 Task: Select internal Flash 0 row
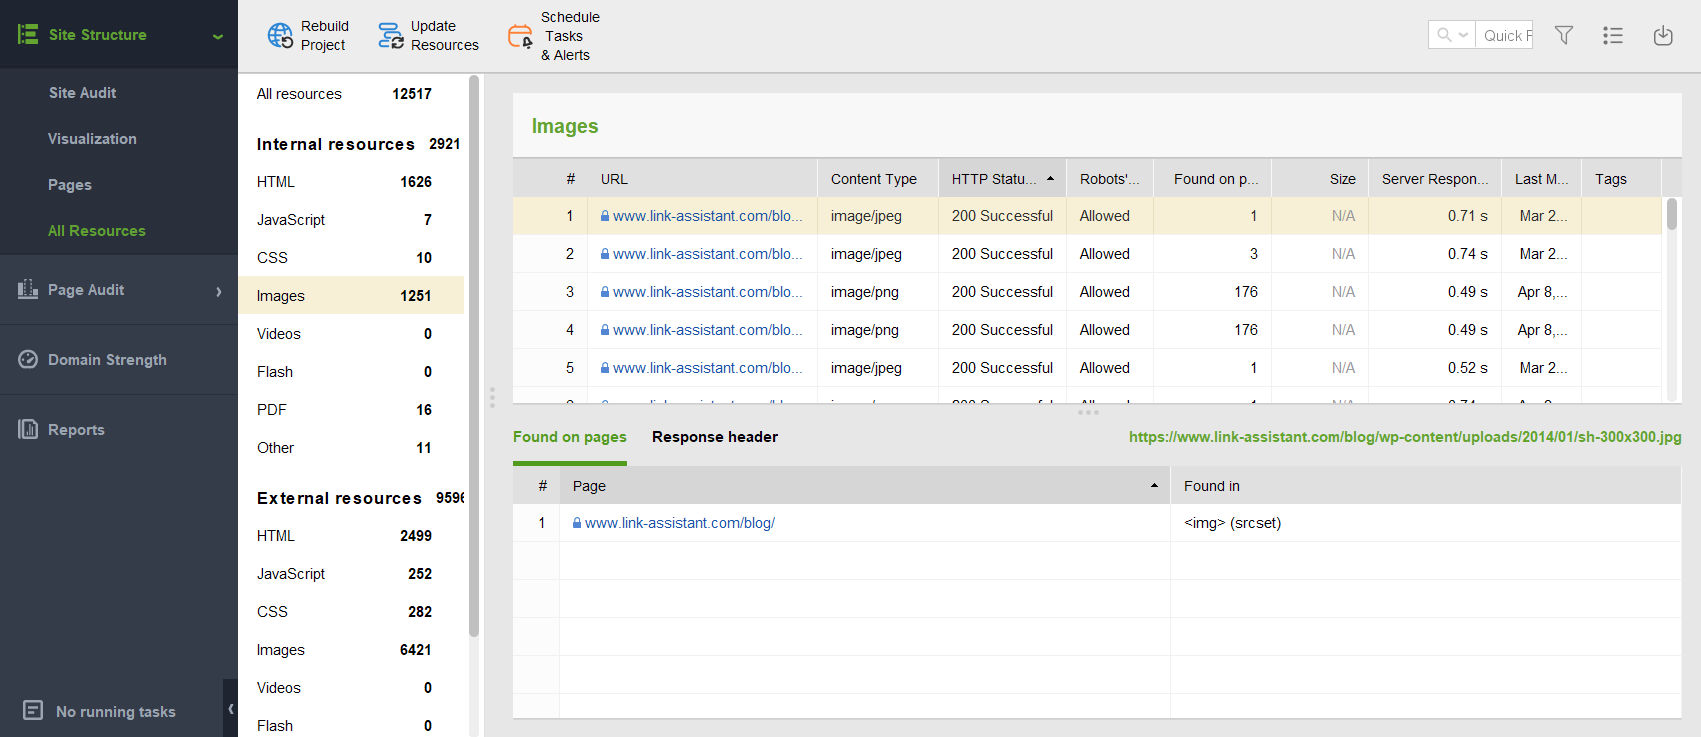[x=351, y=372]
